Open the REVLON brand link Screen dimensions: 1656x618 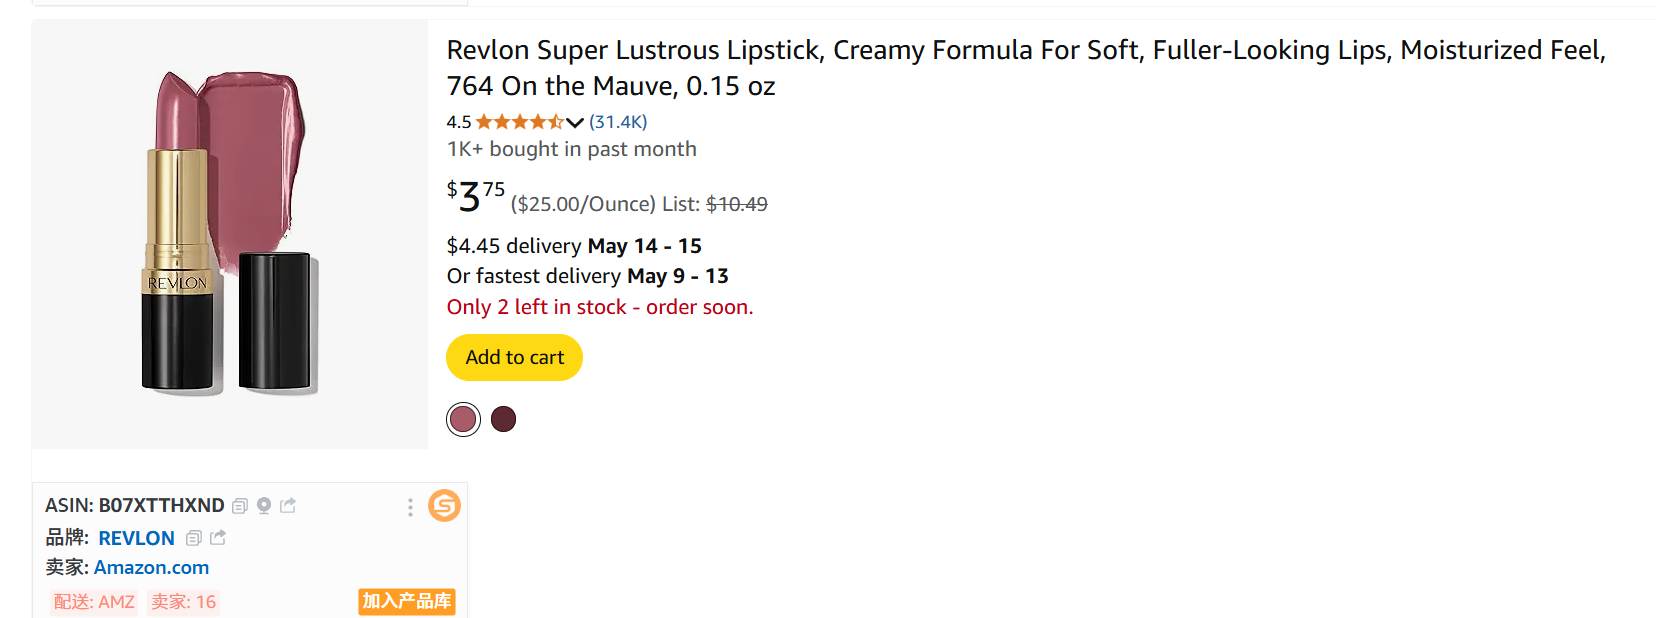click(136, 538)
